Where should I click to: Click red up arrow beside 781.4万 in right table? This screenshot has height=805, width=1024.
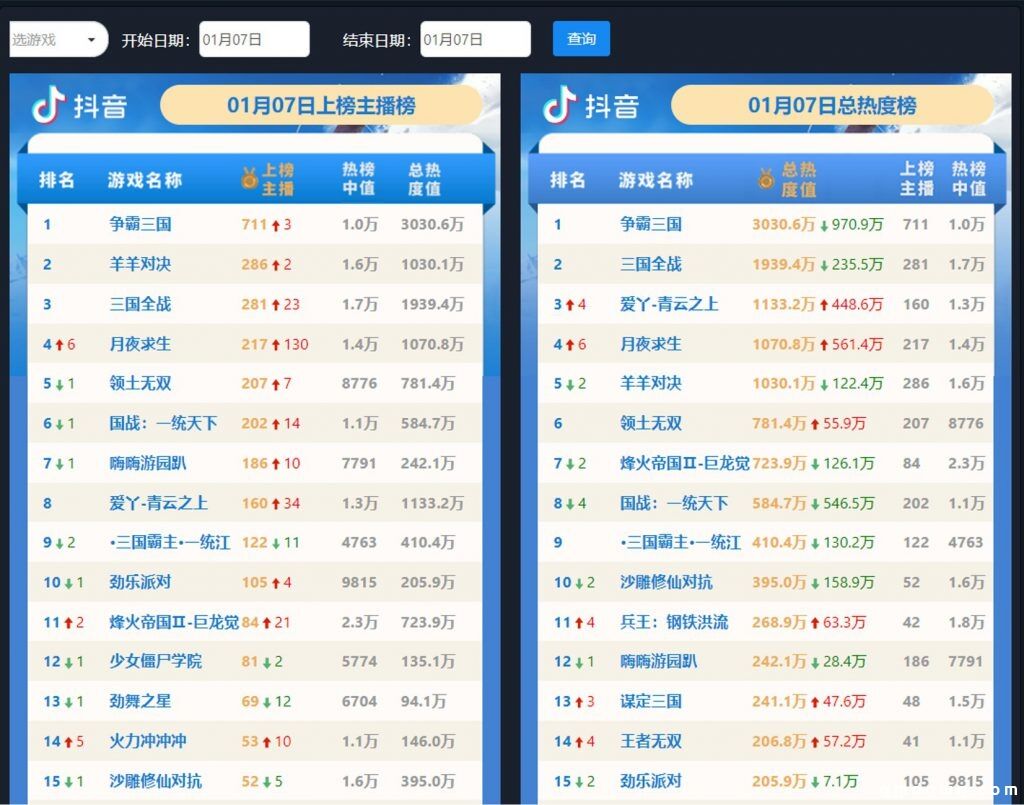[x=815, y=424]
